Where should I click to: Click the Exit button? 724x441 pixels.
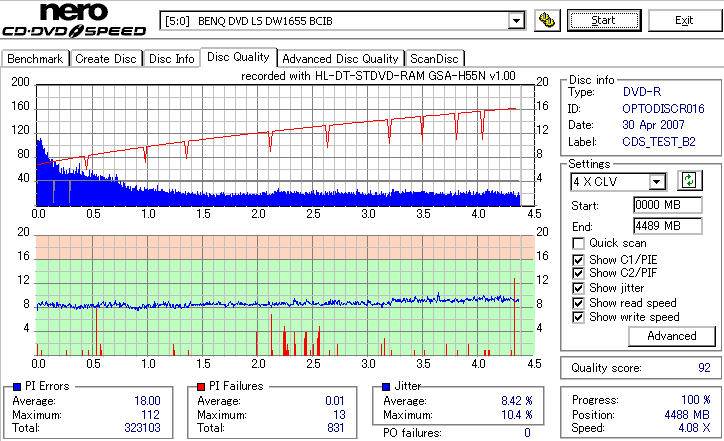click(684, 20)
